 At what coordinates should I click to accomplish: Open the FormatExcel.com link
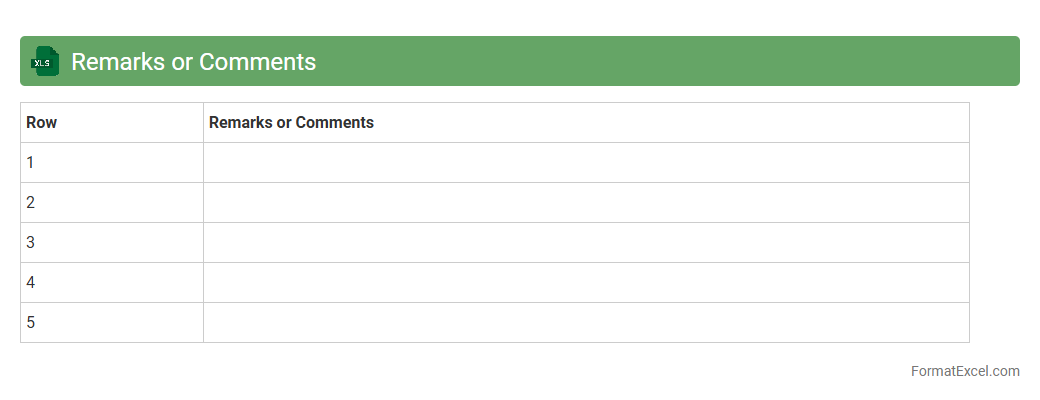pos(965,371)
